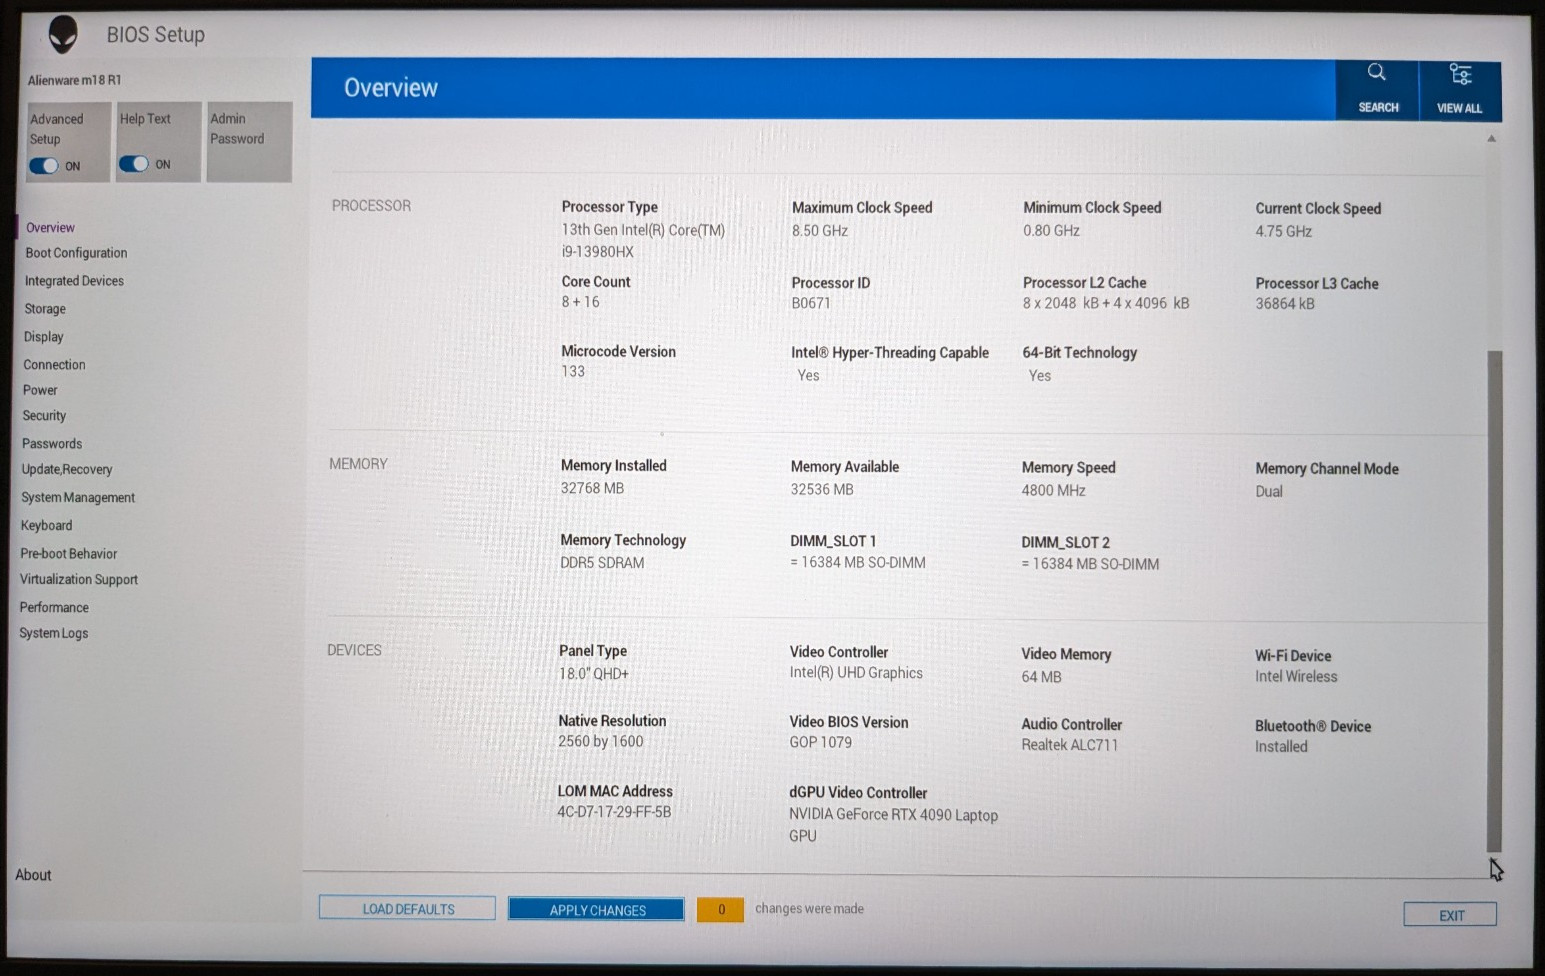Image resolution: width=1545 pixels, height=976 pixels.
Task: Click the Memory Channel Mode value Dual
Action: (x=1269, y=491)
